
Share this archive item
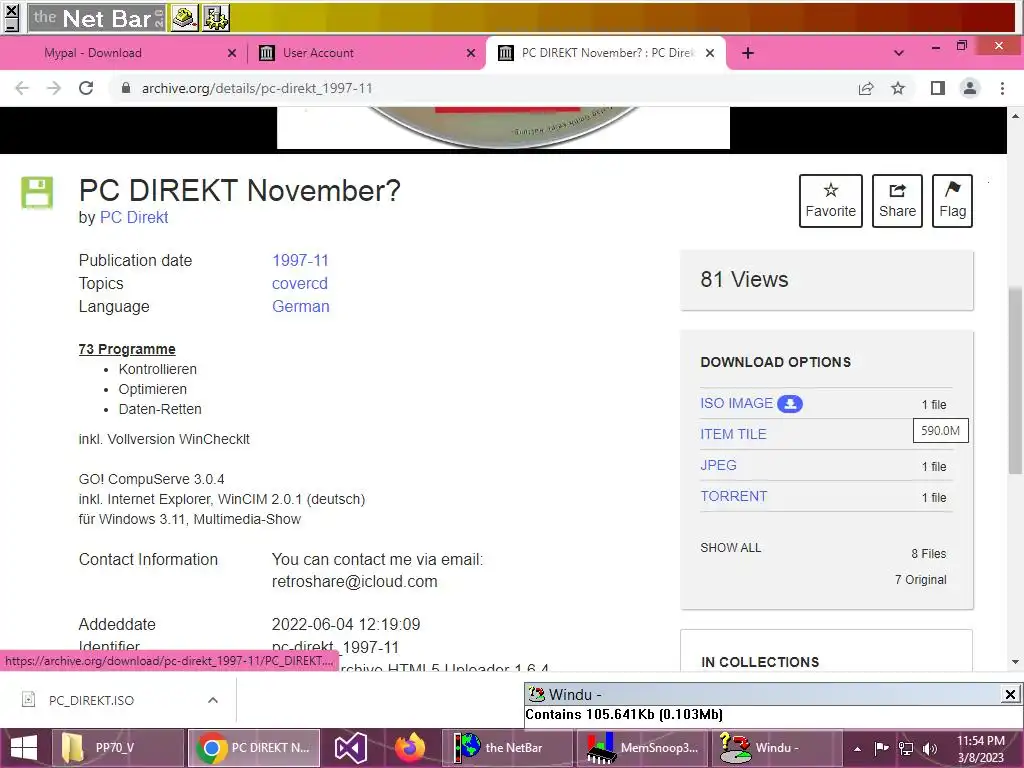point(897,200)
